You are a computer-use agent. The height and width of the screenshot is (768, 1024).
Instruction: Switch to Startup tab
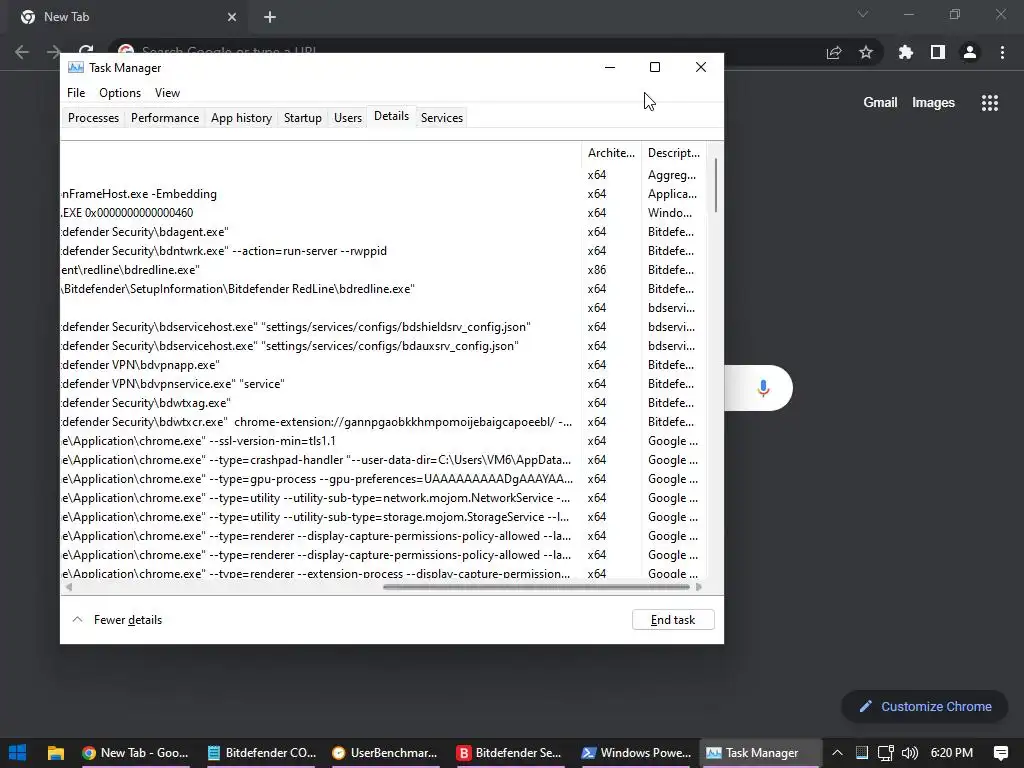click(x=302, y=118)
